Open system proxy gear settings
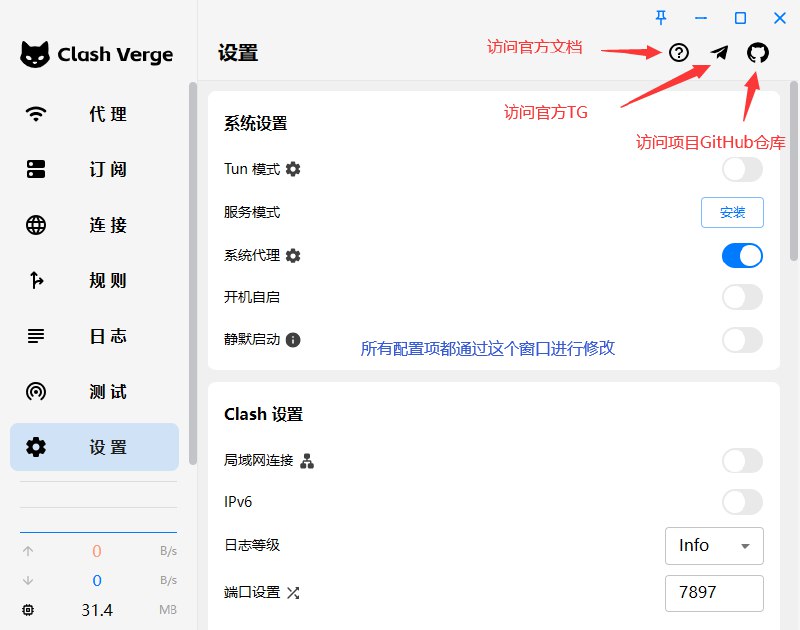Viewport: 800px width, 630px height. coord(293,256)
